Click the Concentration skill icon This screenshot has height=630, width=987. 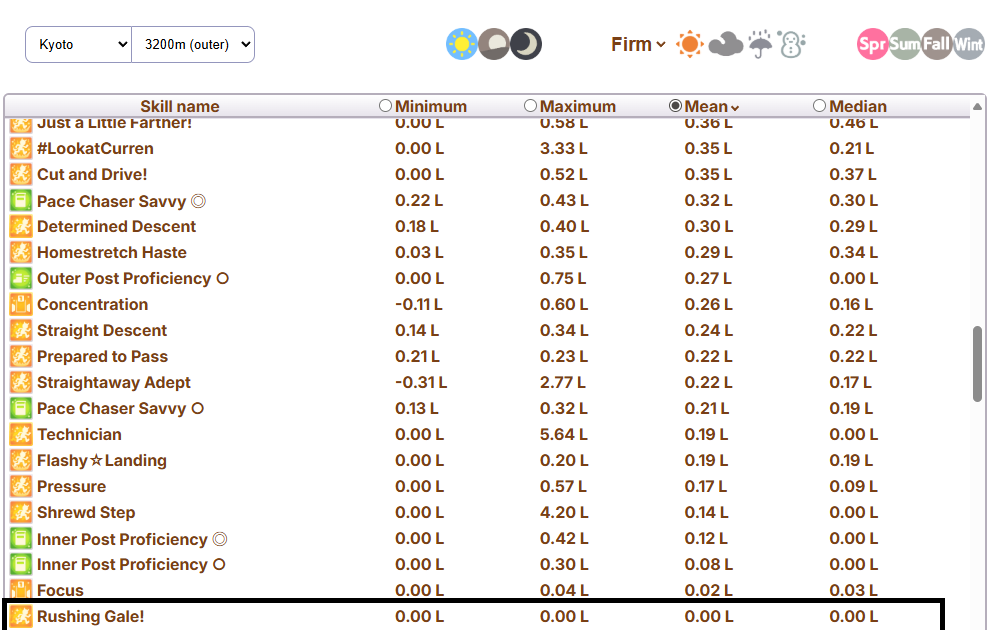[21, 305]
